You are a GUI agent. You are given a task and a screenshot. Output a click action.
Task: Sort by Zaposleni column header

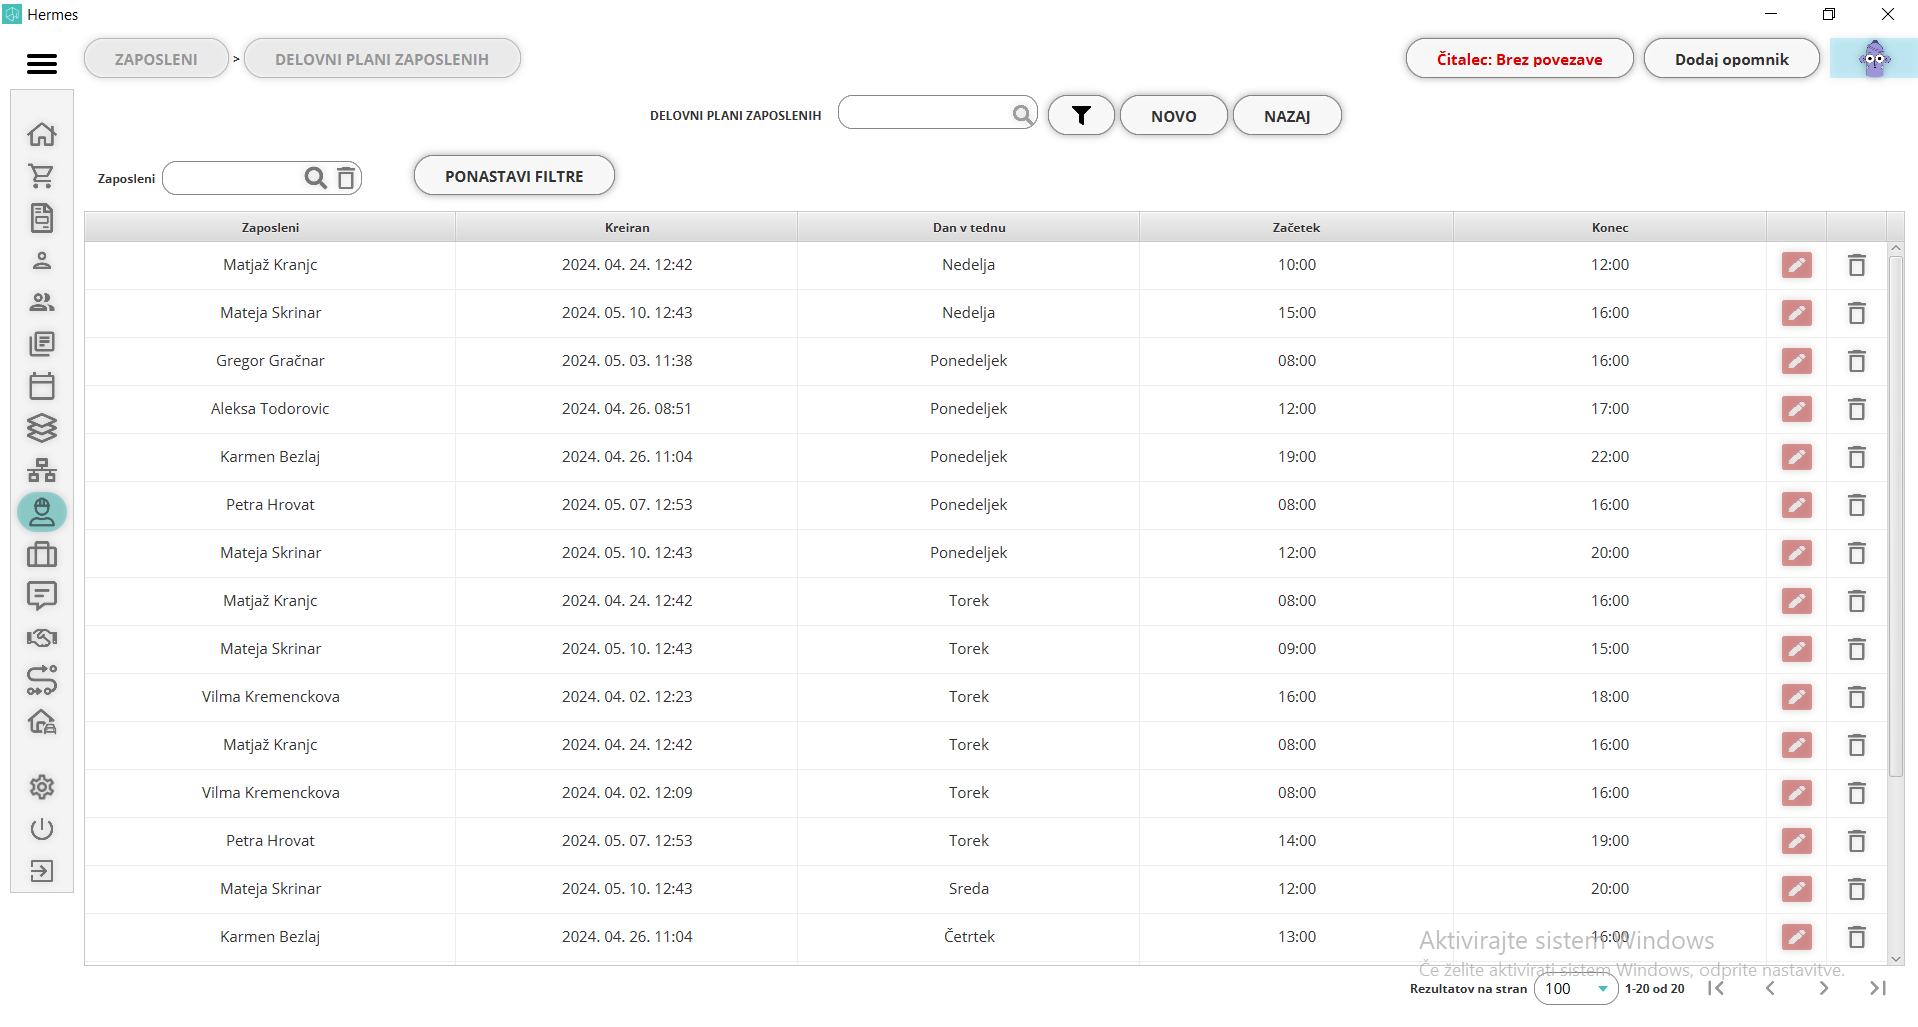pos(270,227)
